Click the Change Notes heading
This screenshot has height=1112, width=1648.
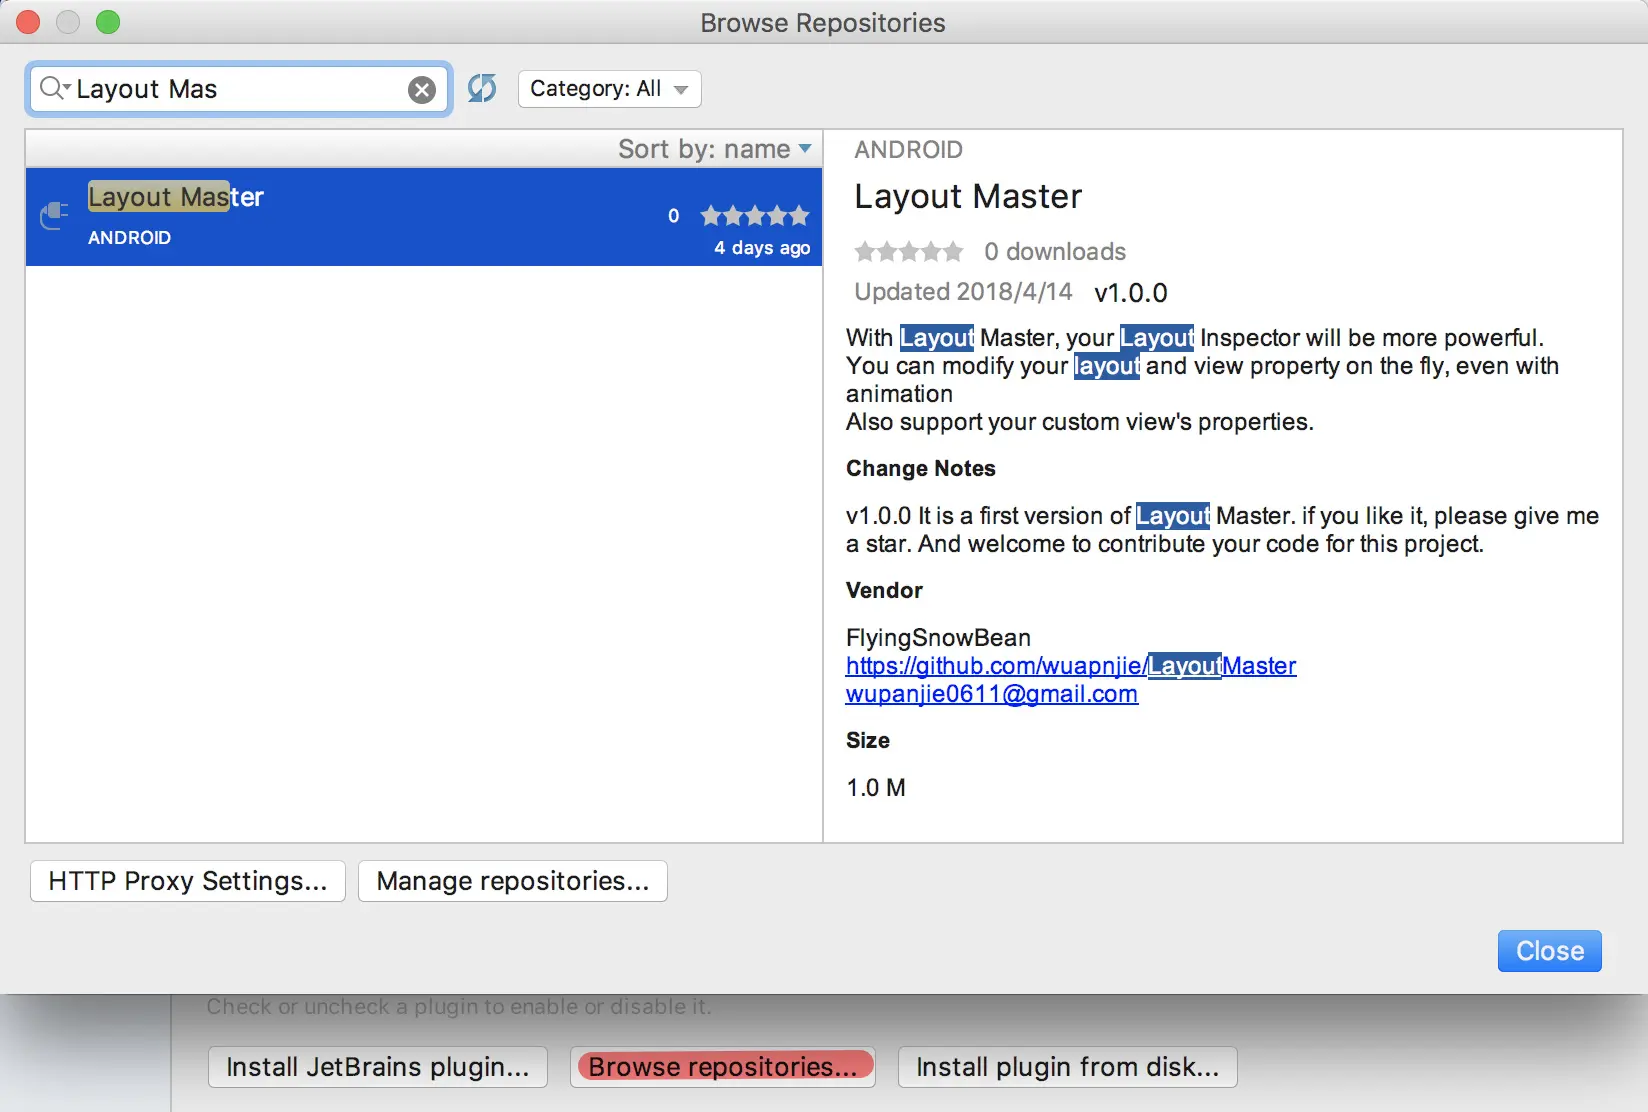921,469
